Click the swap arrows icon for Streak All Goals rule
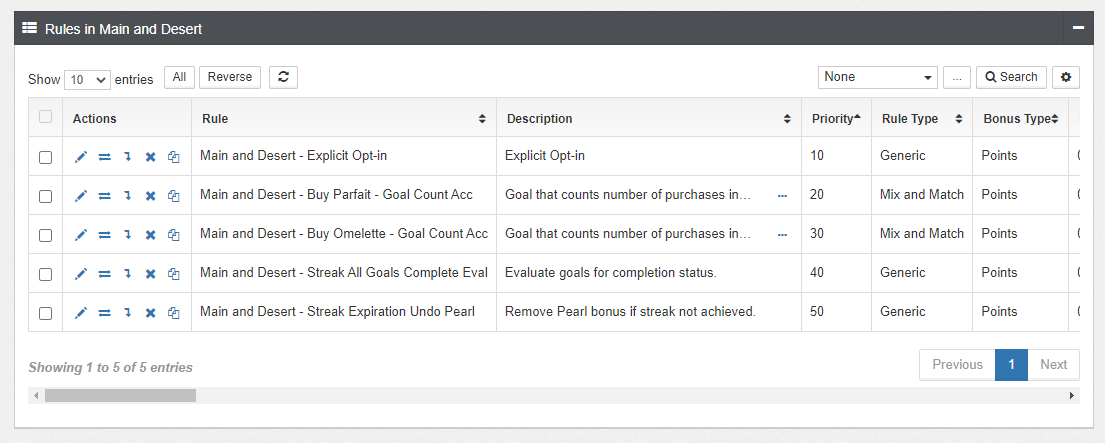 [104, 273]
